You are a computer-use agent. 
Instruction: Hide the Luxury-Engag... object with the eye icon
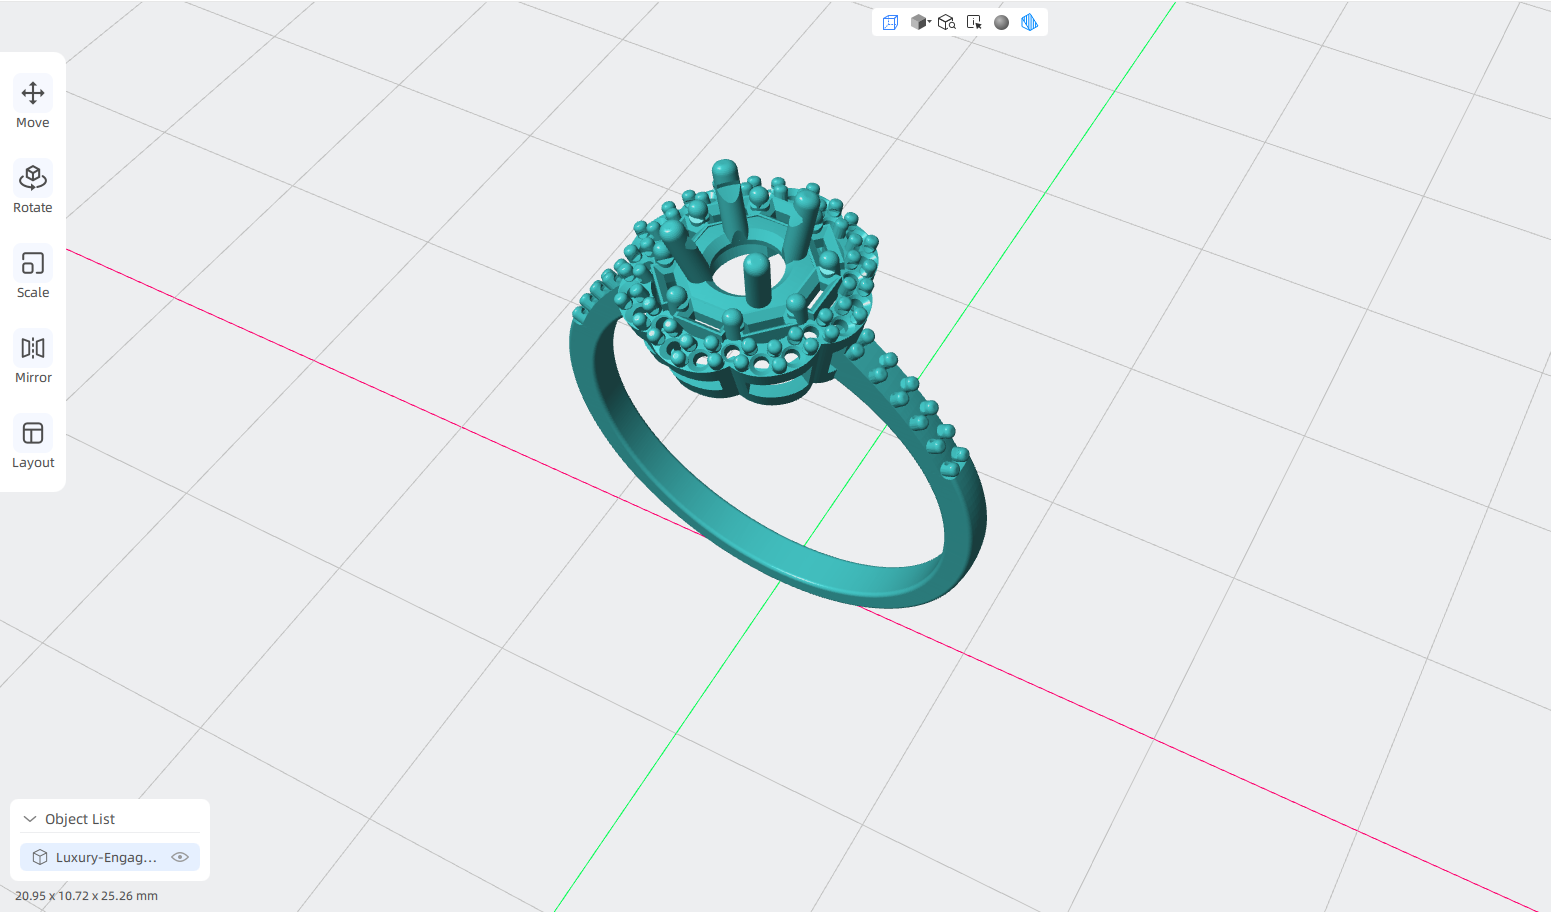pyautogui.click(x=180, y=857)
